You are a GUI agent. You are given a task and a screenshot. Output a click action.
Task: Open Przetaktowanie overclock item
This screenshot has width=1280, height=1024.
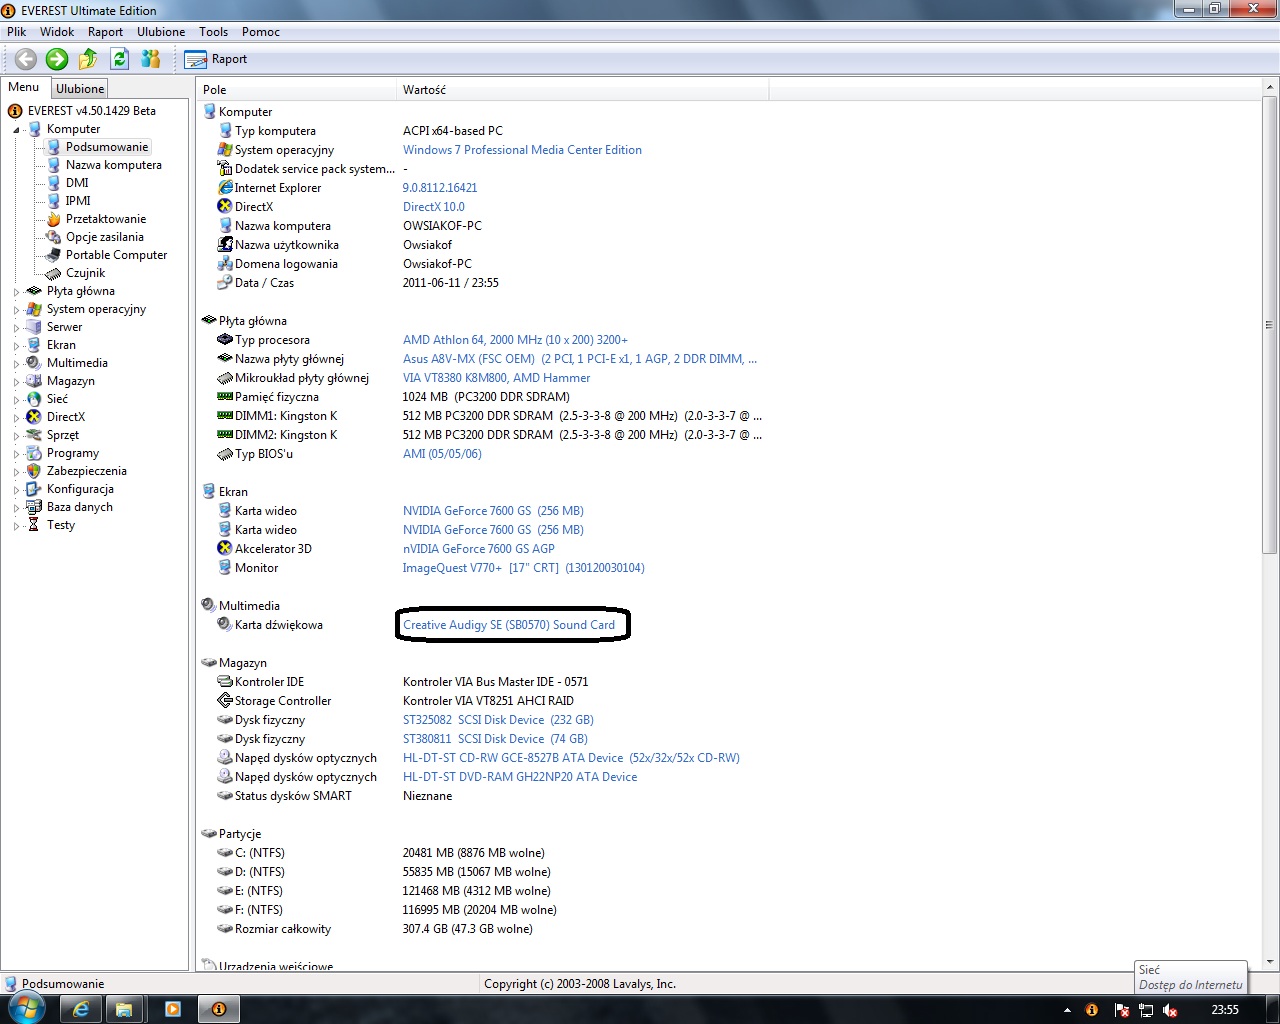point(106,219)
